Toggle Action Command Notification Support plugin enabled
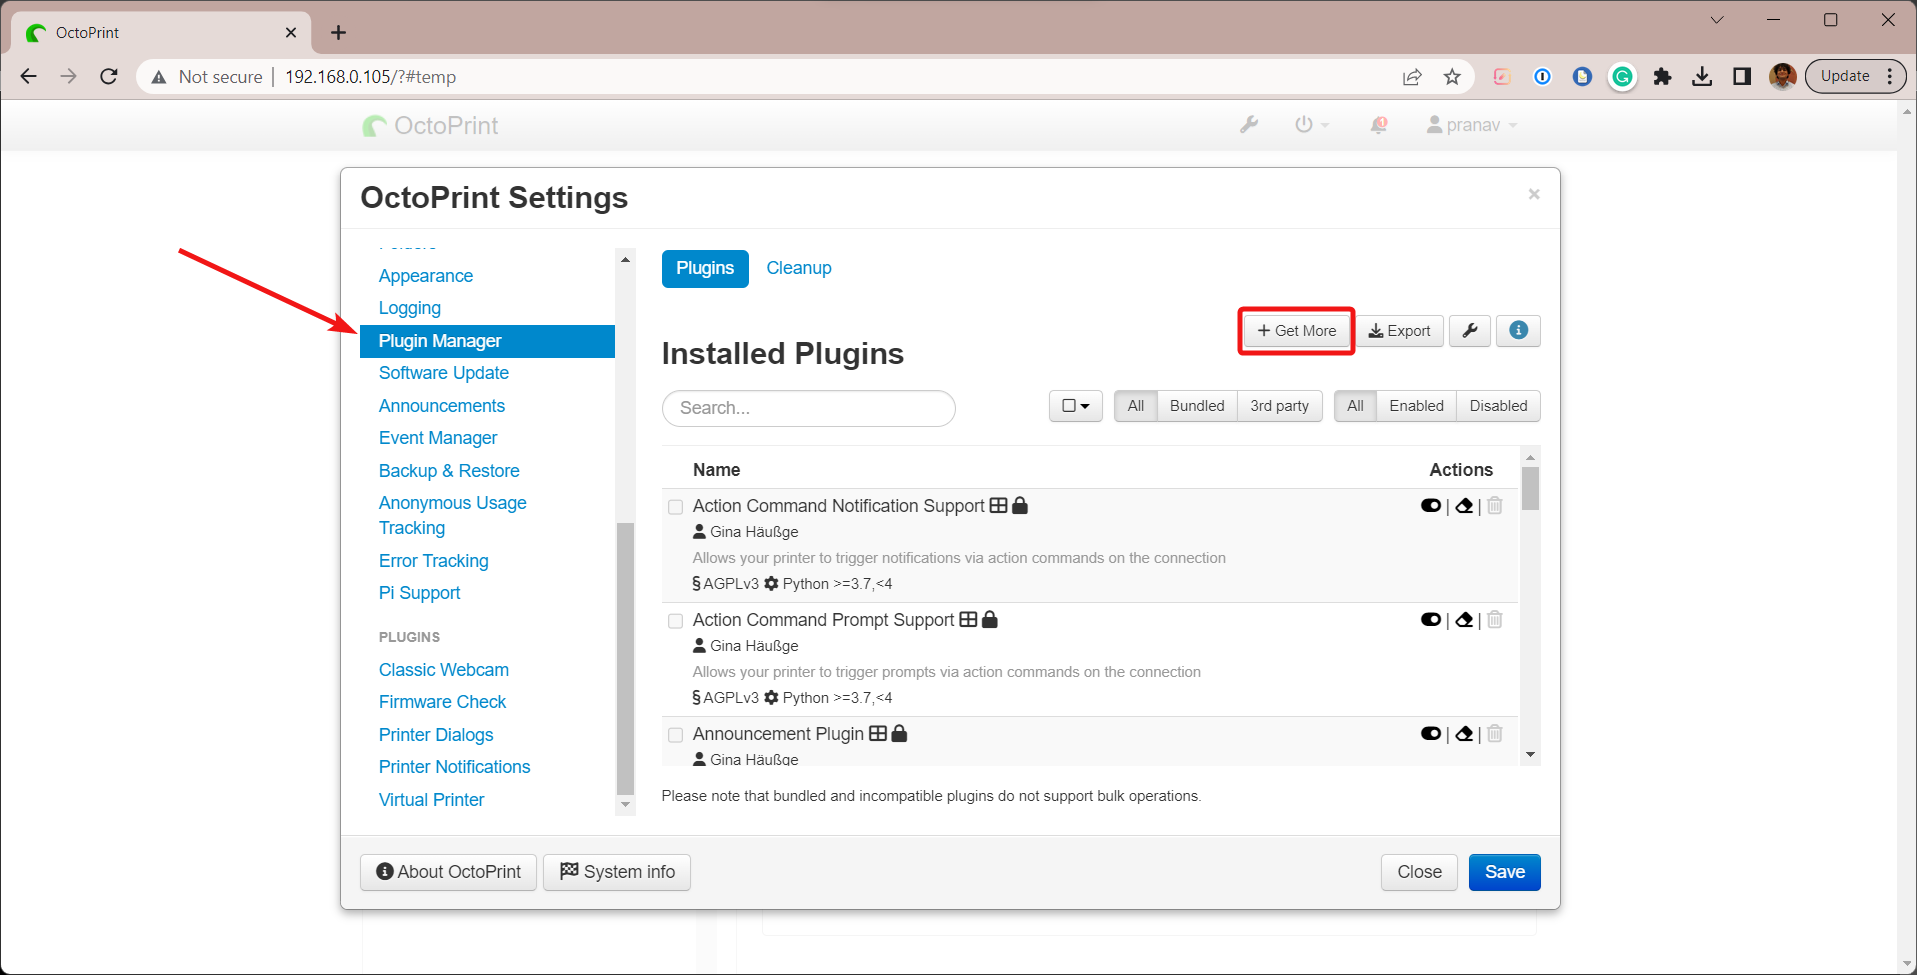The image size is (1917, 975). [1431, 506]
